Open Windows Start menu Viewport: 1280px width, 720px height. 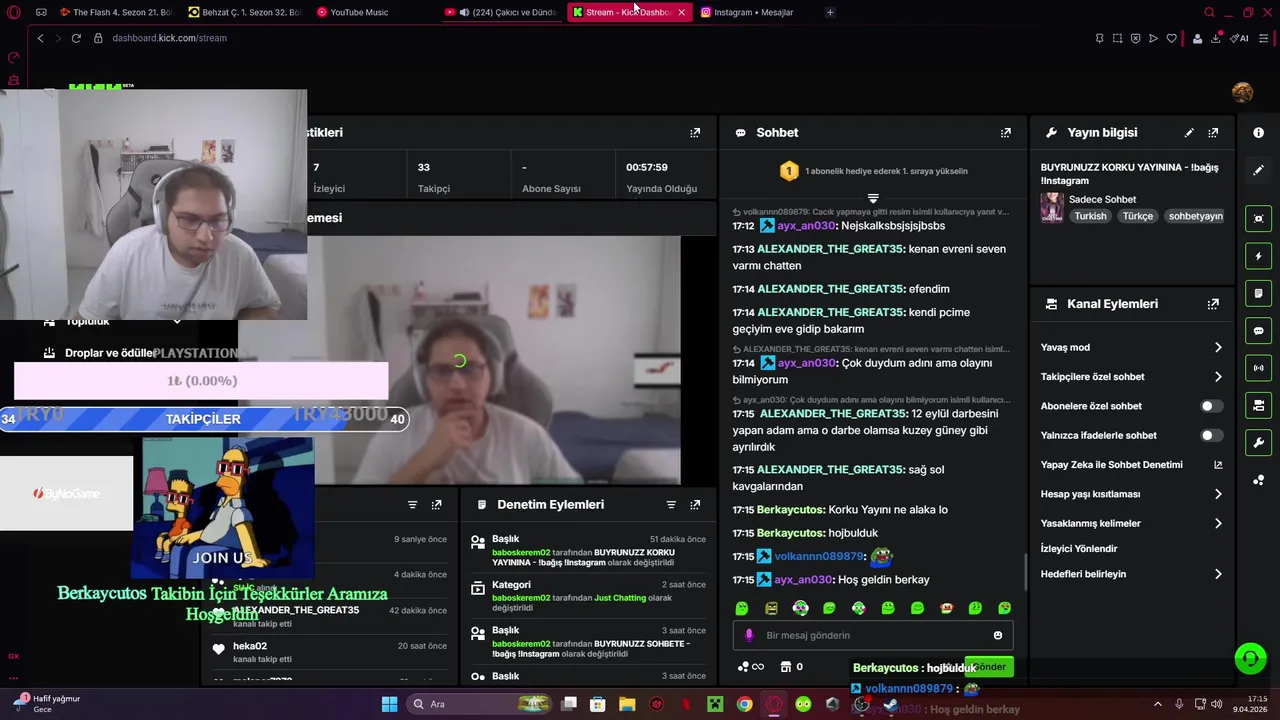(389, 704)
